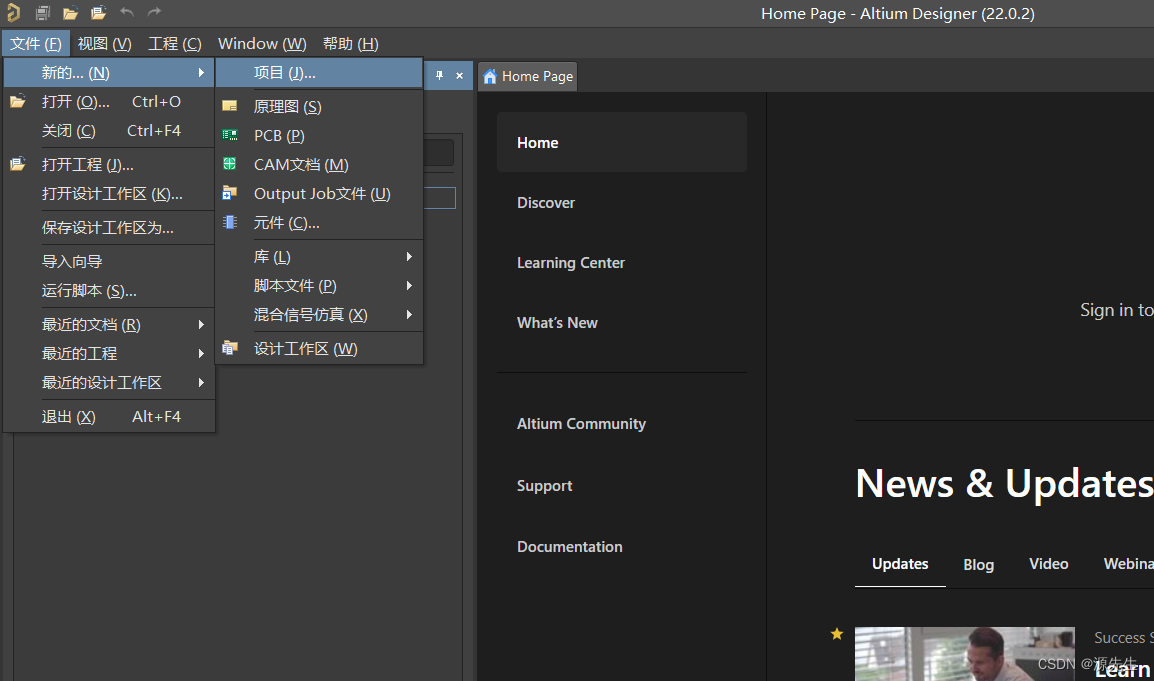Open the Documentation link
The height and width of the screenshot is (681, 1154).
click(x=570, y=546)
